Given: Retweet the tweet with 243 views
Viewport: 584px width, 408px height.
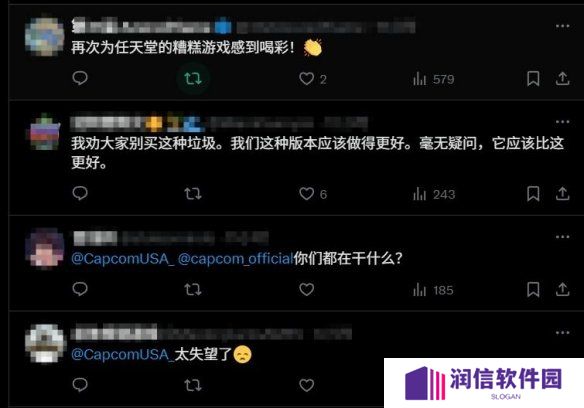Looking at the screenshot, I should click(193, 194).
